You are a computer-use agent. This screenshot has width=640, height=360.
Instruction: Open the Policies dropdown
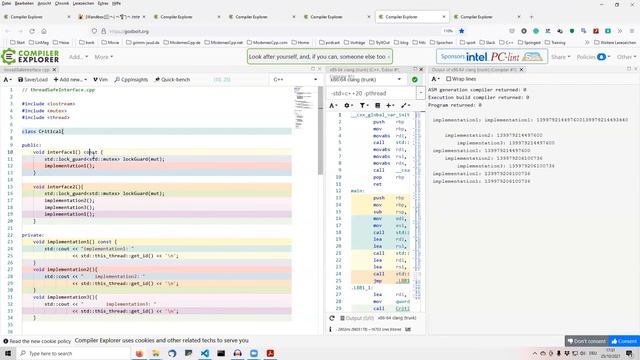[x=593, y=57]
